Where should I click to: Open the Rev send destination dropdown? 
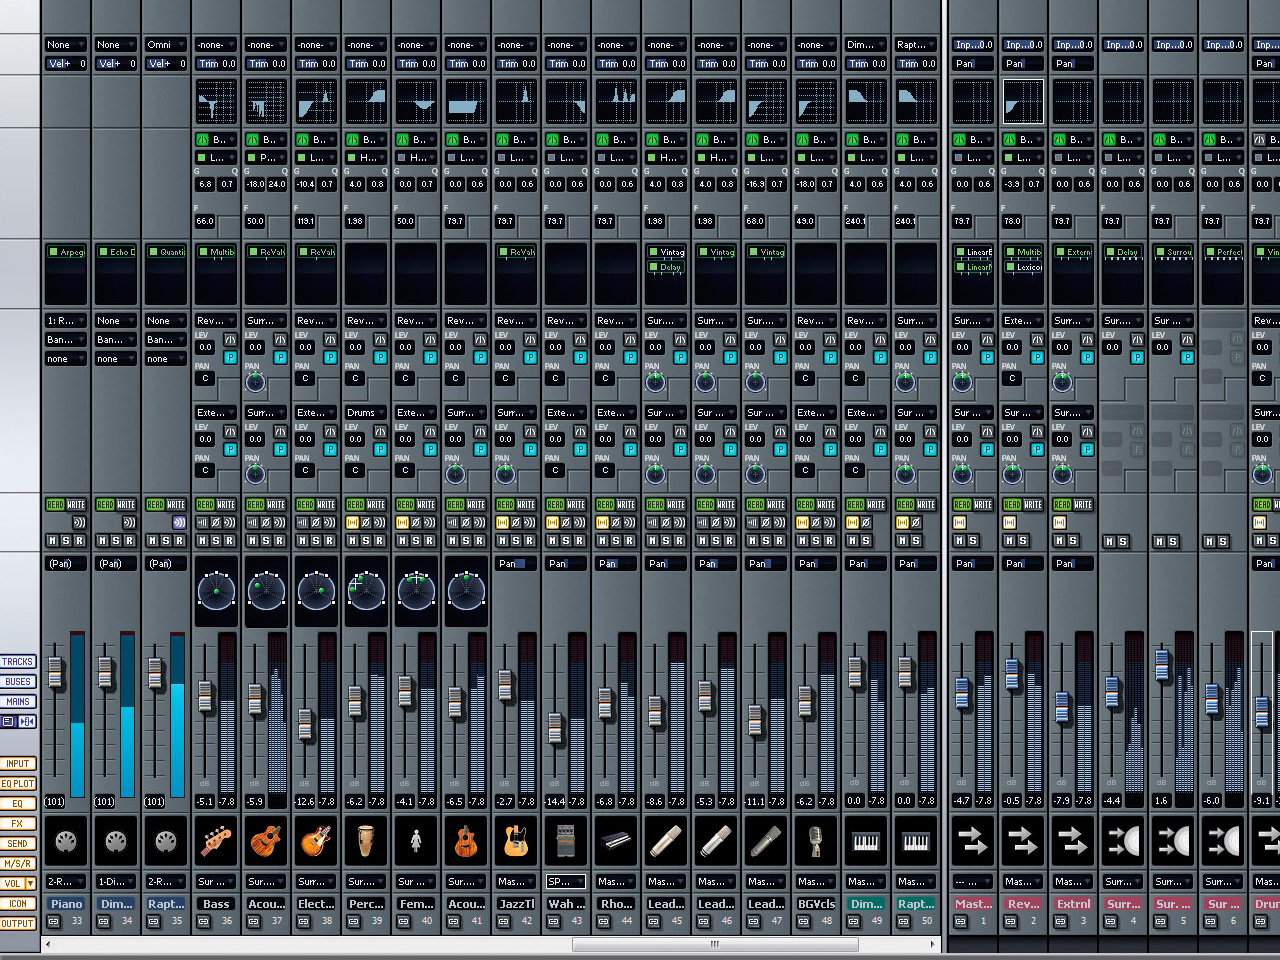(x=214, y=320)
